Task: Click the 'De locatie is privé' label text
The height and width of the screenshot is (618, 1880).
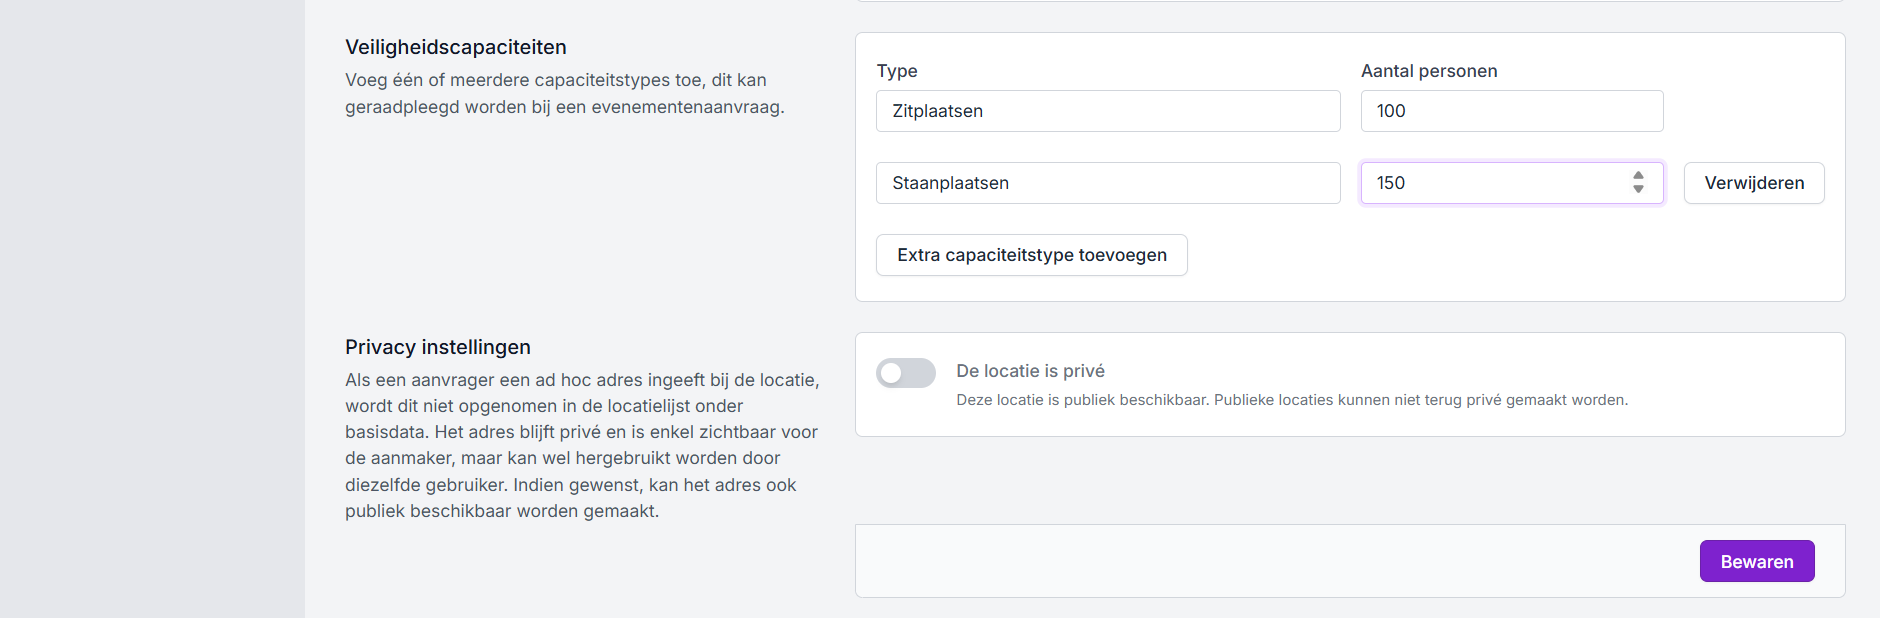Action: pos(1030,371)
